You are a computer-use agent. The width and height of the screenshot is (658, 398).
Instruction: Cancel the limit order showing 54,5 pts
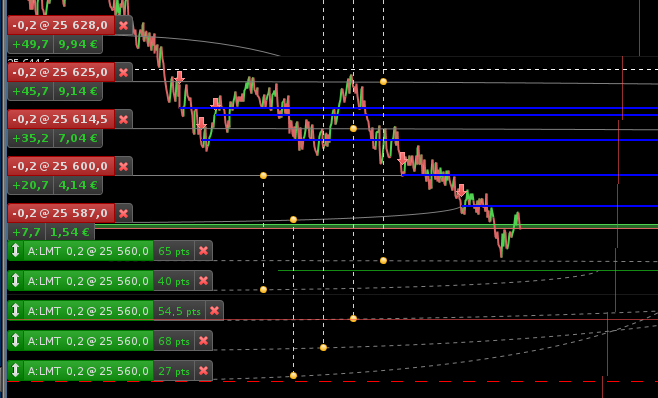[214, 311]
